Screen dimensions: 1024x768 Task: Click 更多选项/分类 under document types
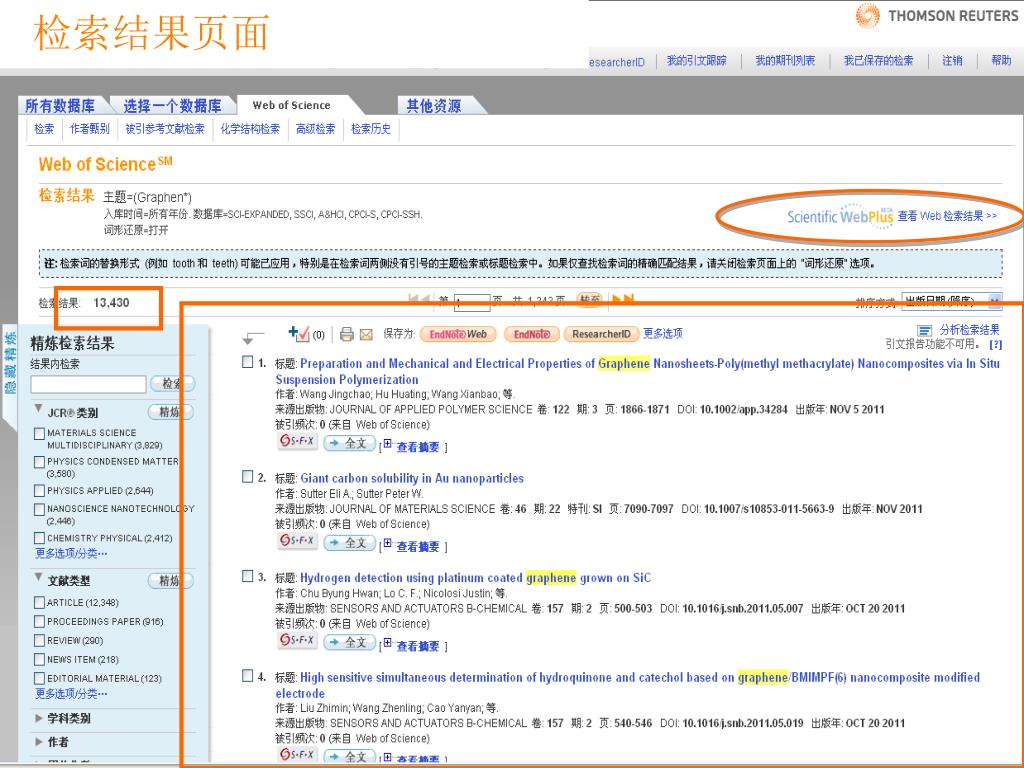[71, 694]
